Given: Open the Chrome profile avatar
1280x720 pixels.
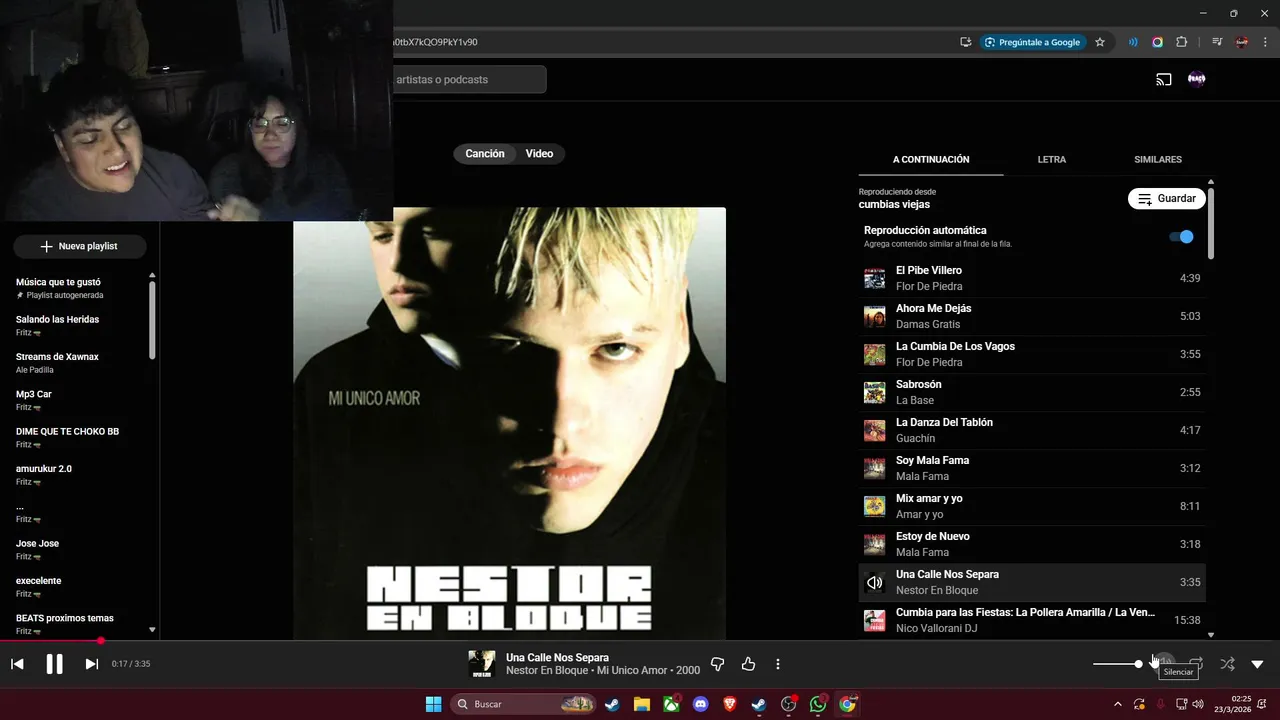Looking at the screenshot, I should 1241,42.
